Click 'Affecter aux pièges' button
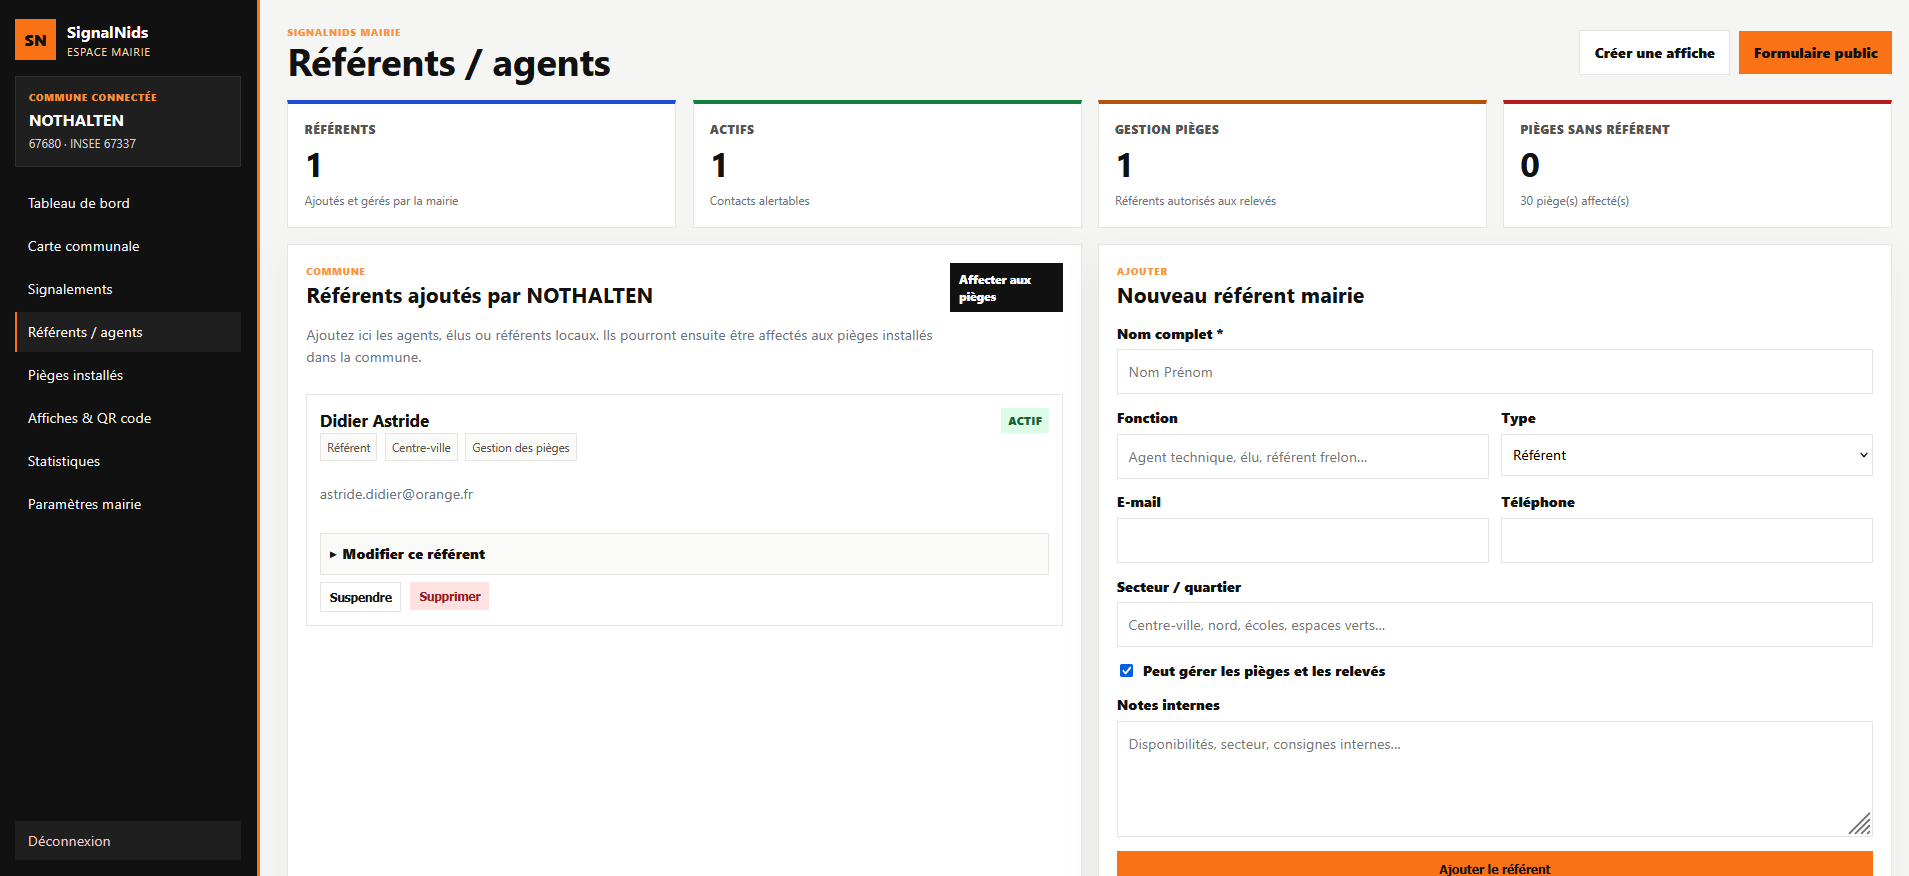 tap(1006, 288)
